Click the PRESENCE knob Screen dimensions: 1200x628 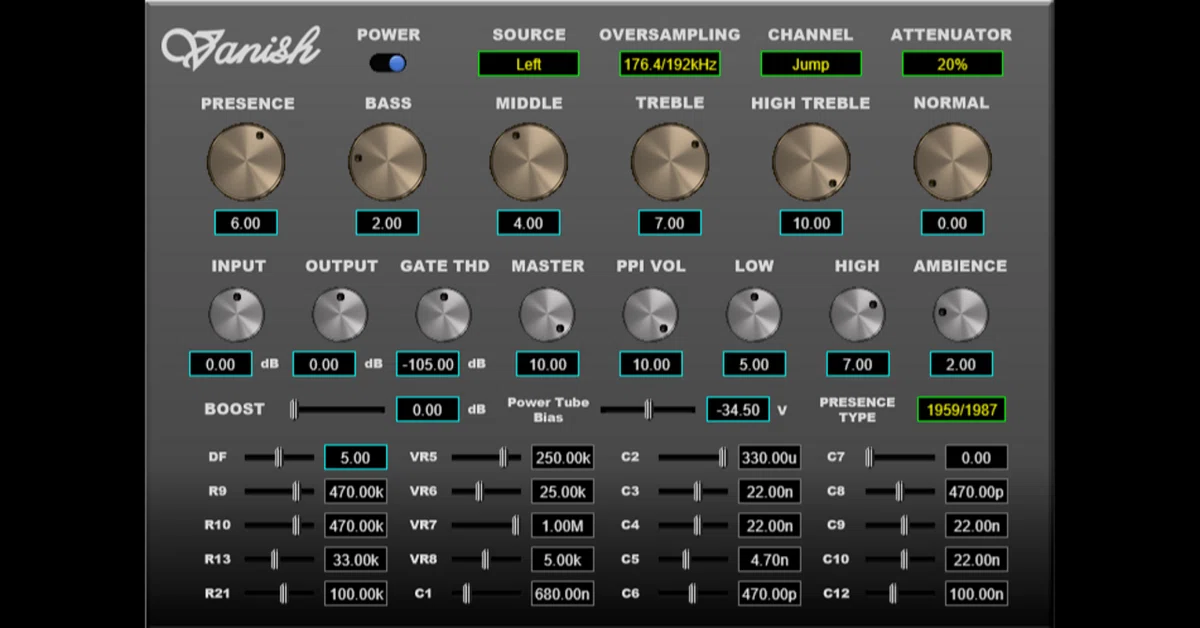[x=246, y=161]
